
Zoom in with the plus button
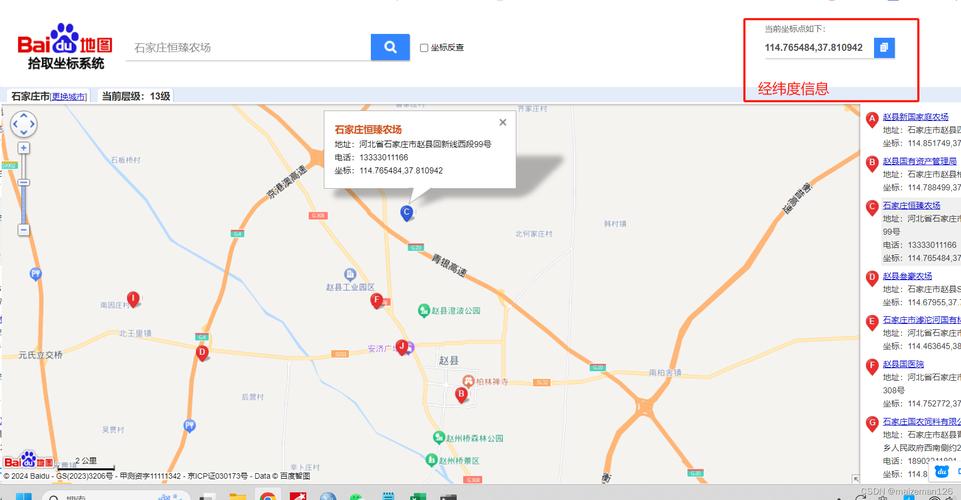(x=23, y=148)
